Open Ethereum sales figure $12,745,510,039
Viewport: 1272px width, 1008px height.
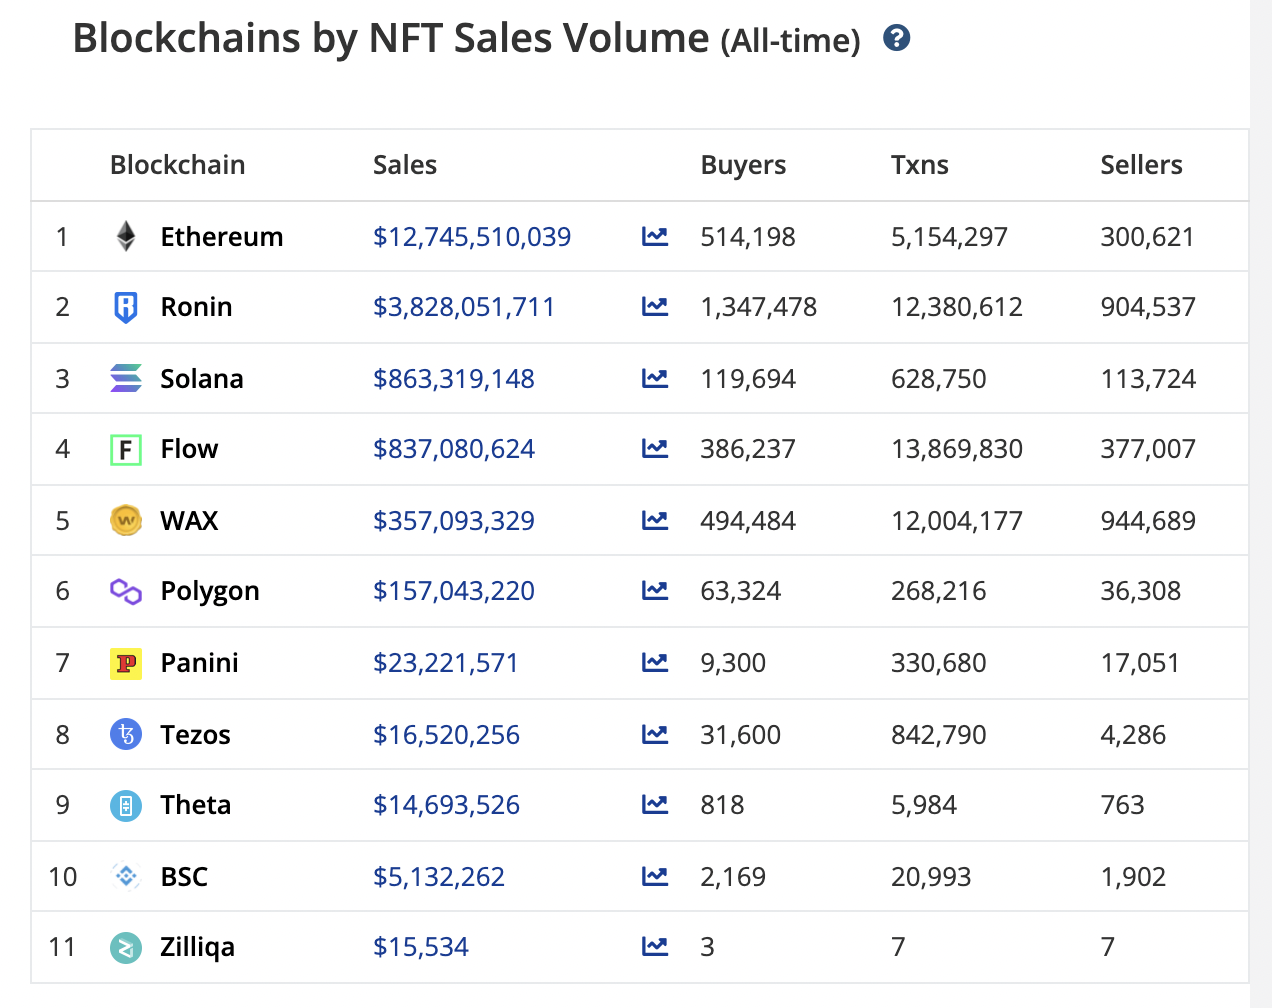coord(472,237)
